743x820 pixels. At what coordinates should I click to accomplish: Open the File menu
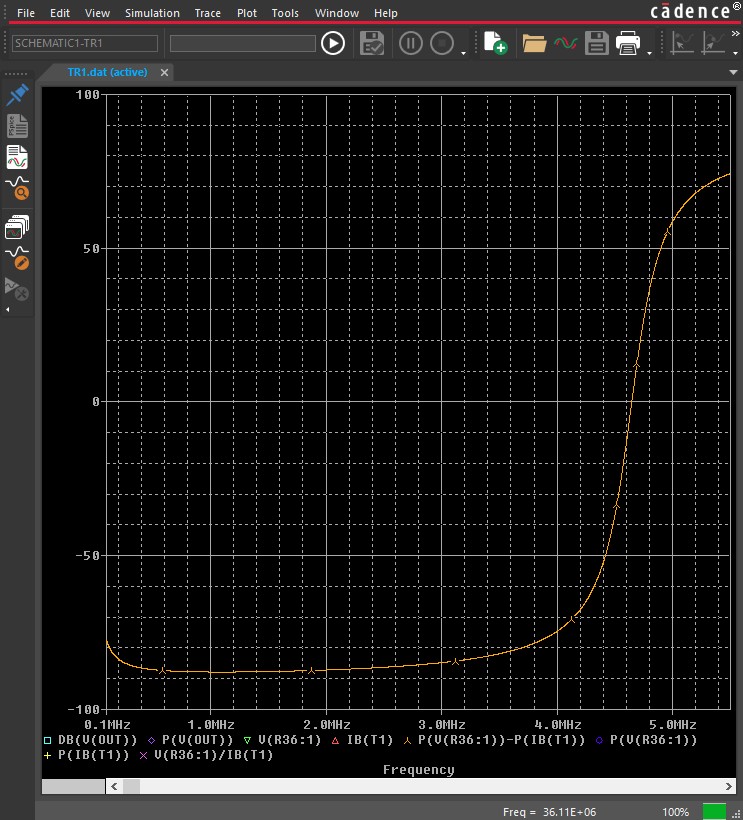pos(26,13)
